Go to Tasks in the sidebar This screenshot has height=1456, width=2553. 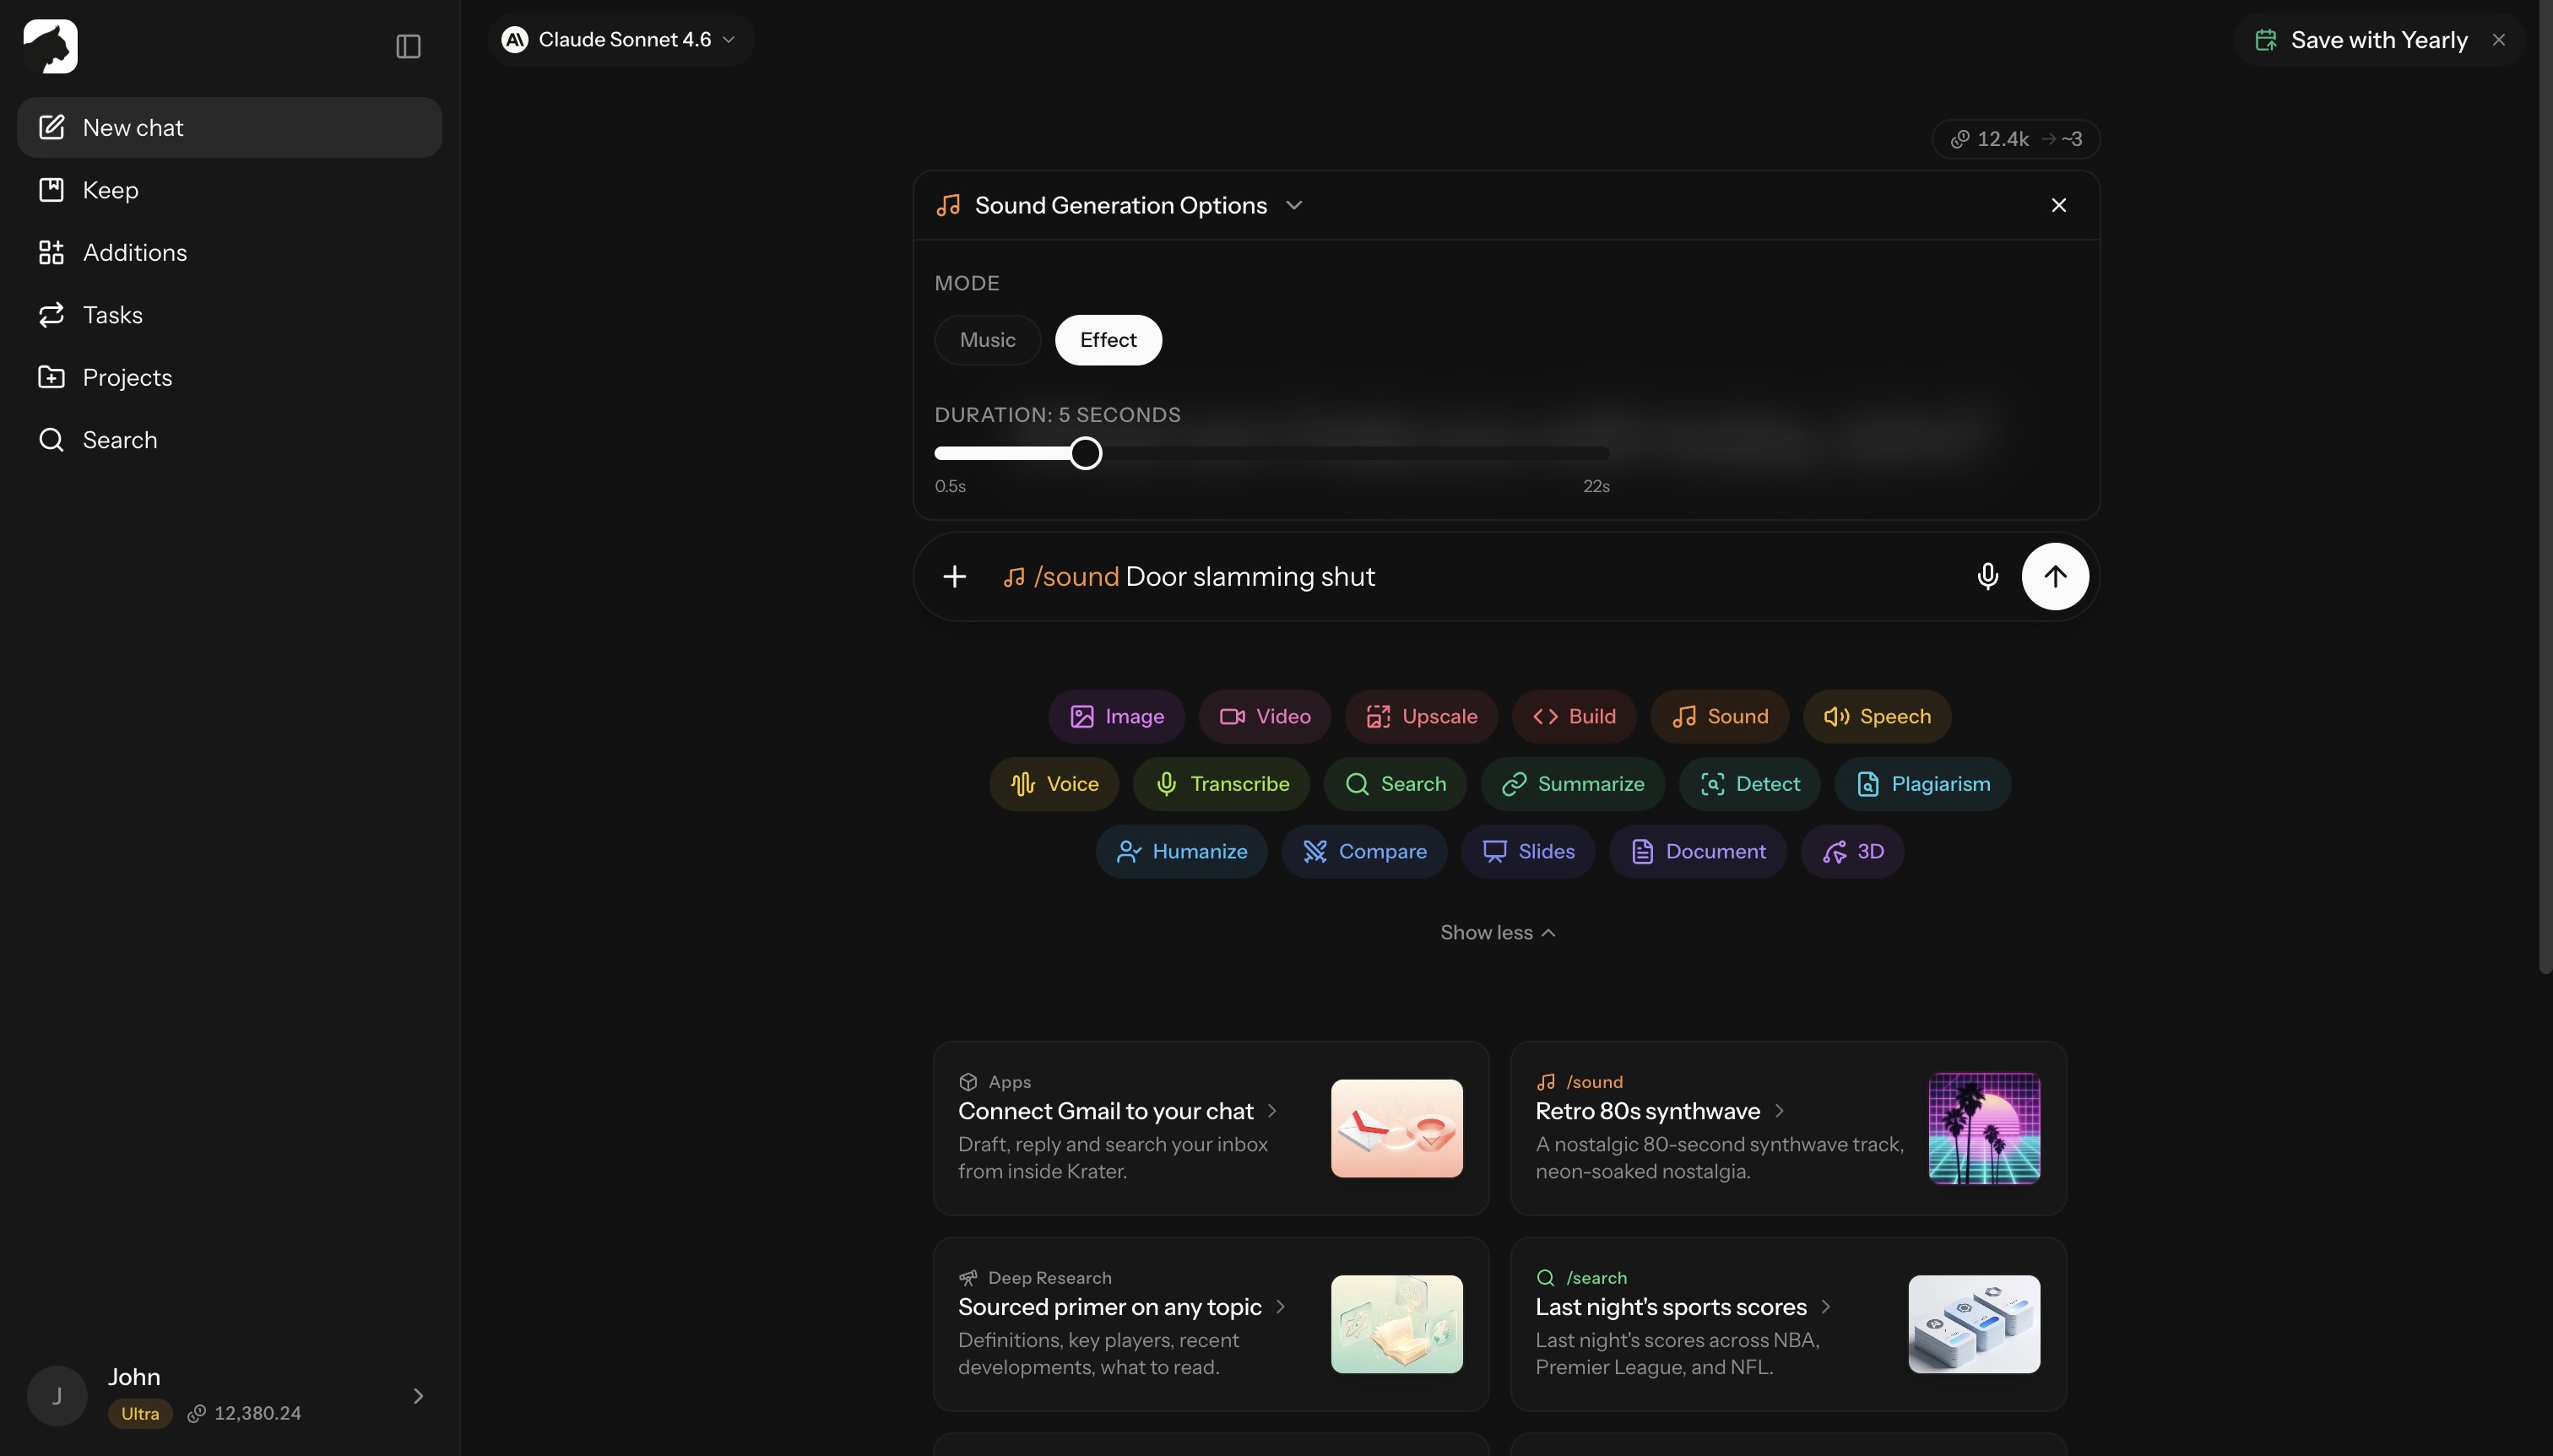click(x=229, y=315)
